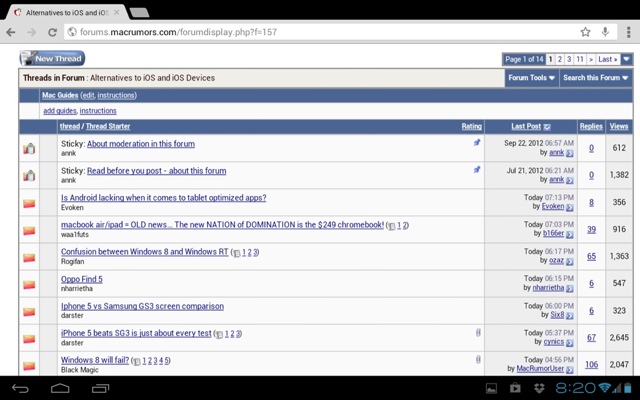
Task: Go to last post icon by cynics
Action: click(570, 343)
